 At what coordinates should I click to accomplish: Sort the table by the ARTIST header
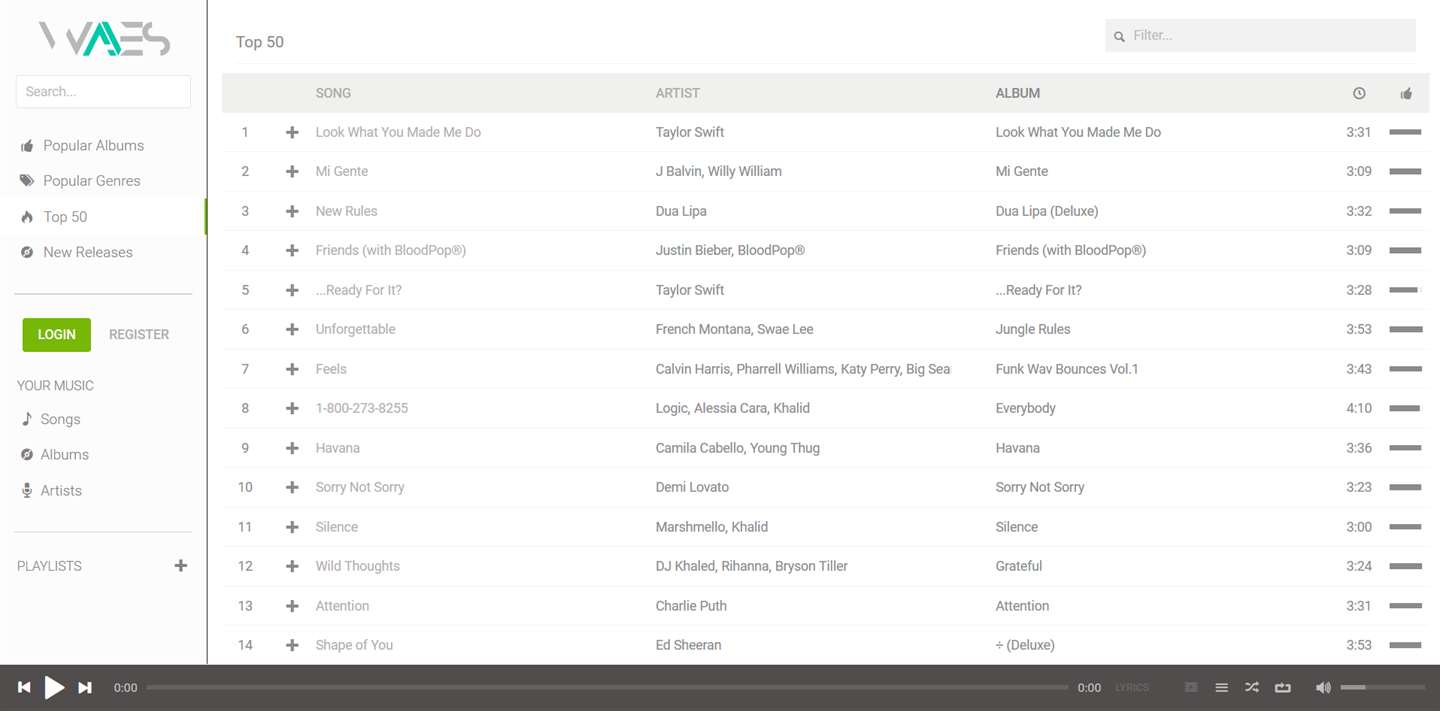click(x=677, y=93)
